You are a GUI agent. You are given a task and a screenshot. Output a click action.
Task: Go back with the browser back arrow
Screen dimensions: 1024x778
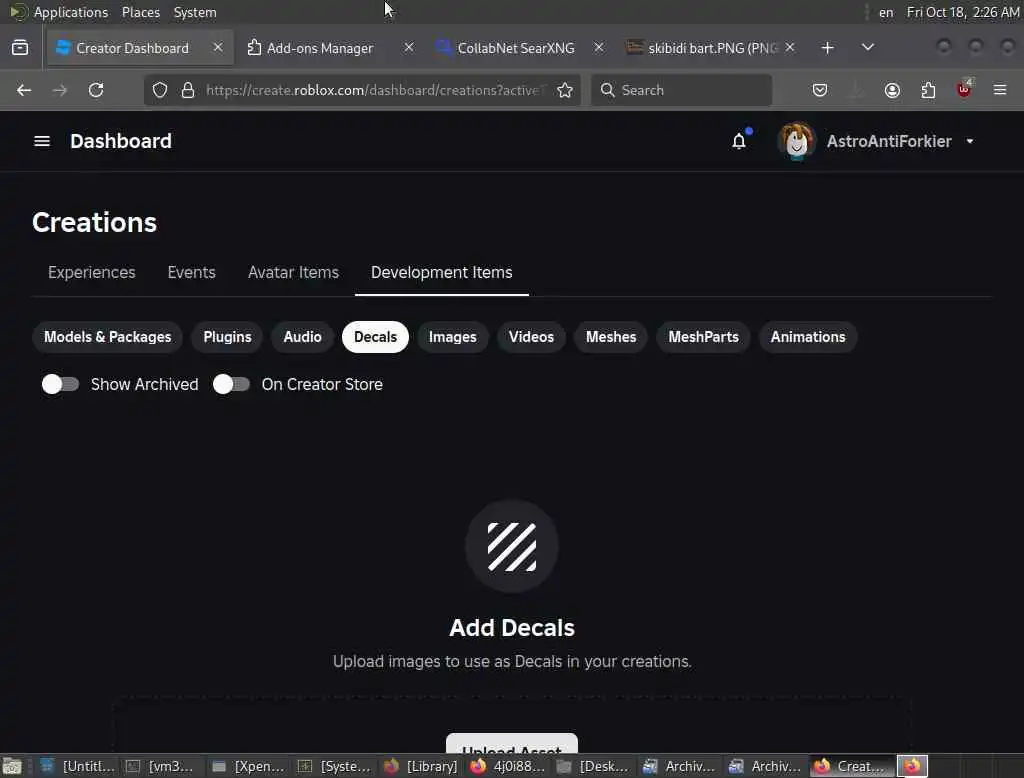coord(24,90)
